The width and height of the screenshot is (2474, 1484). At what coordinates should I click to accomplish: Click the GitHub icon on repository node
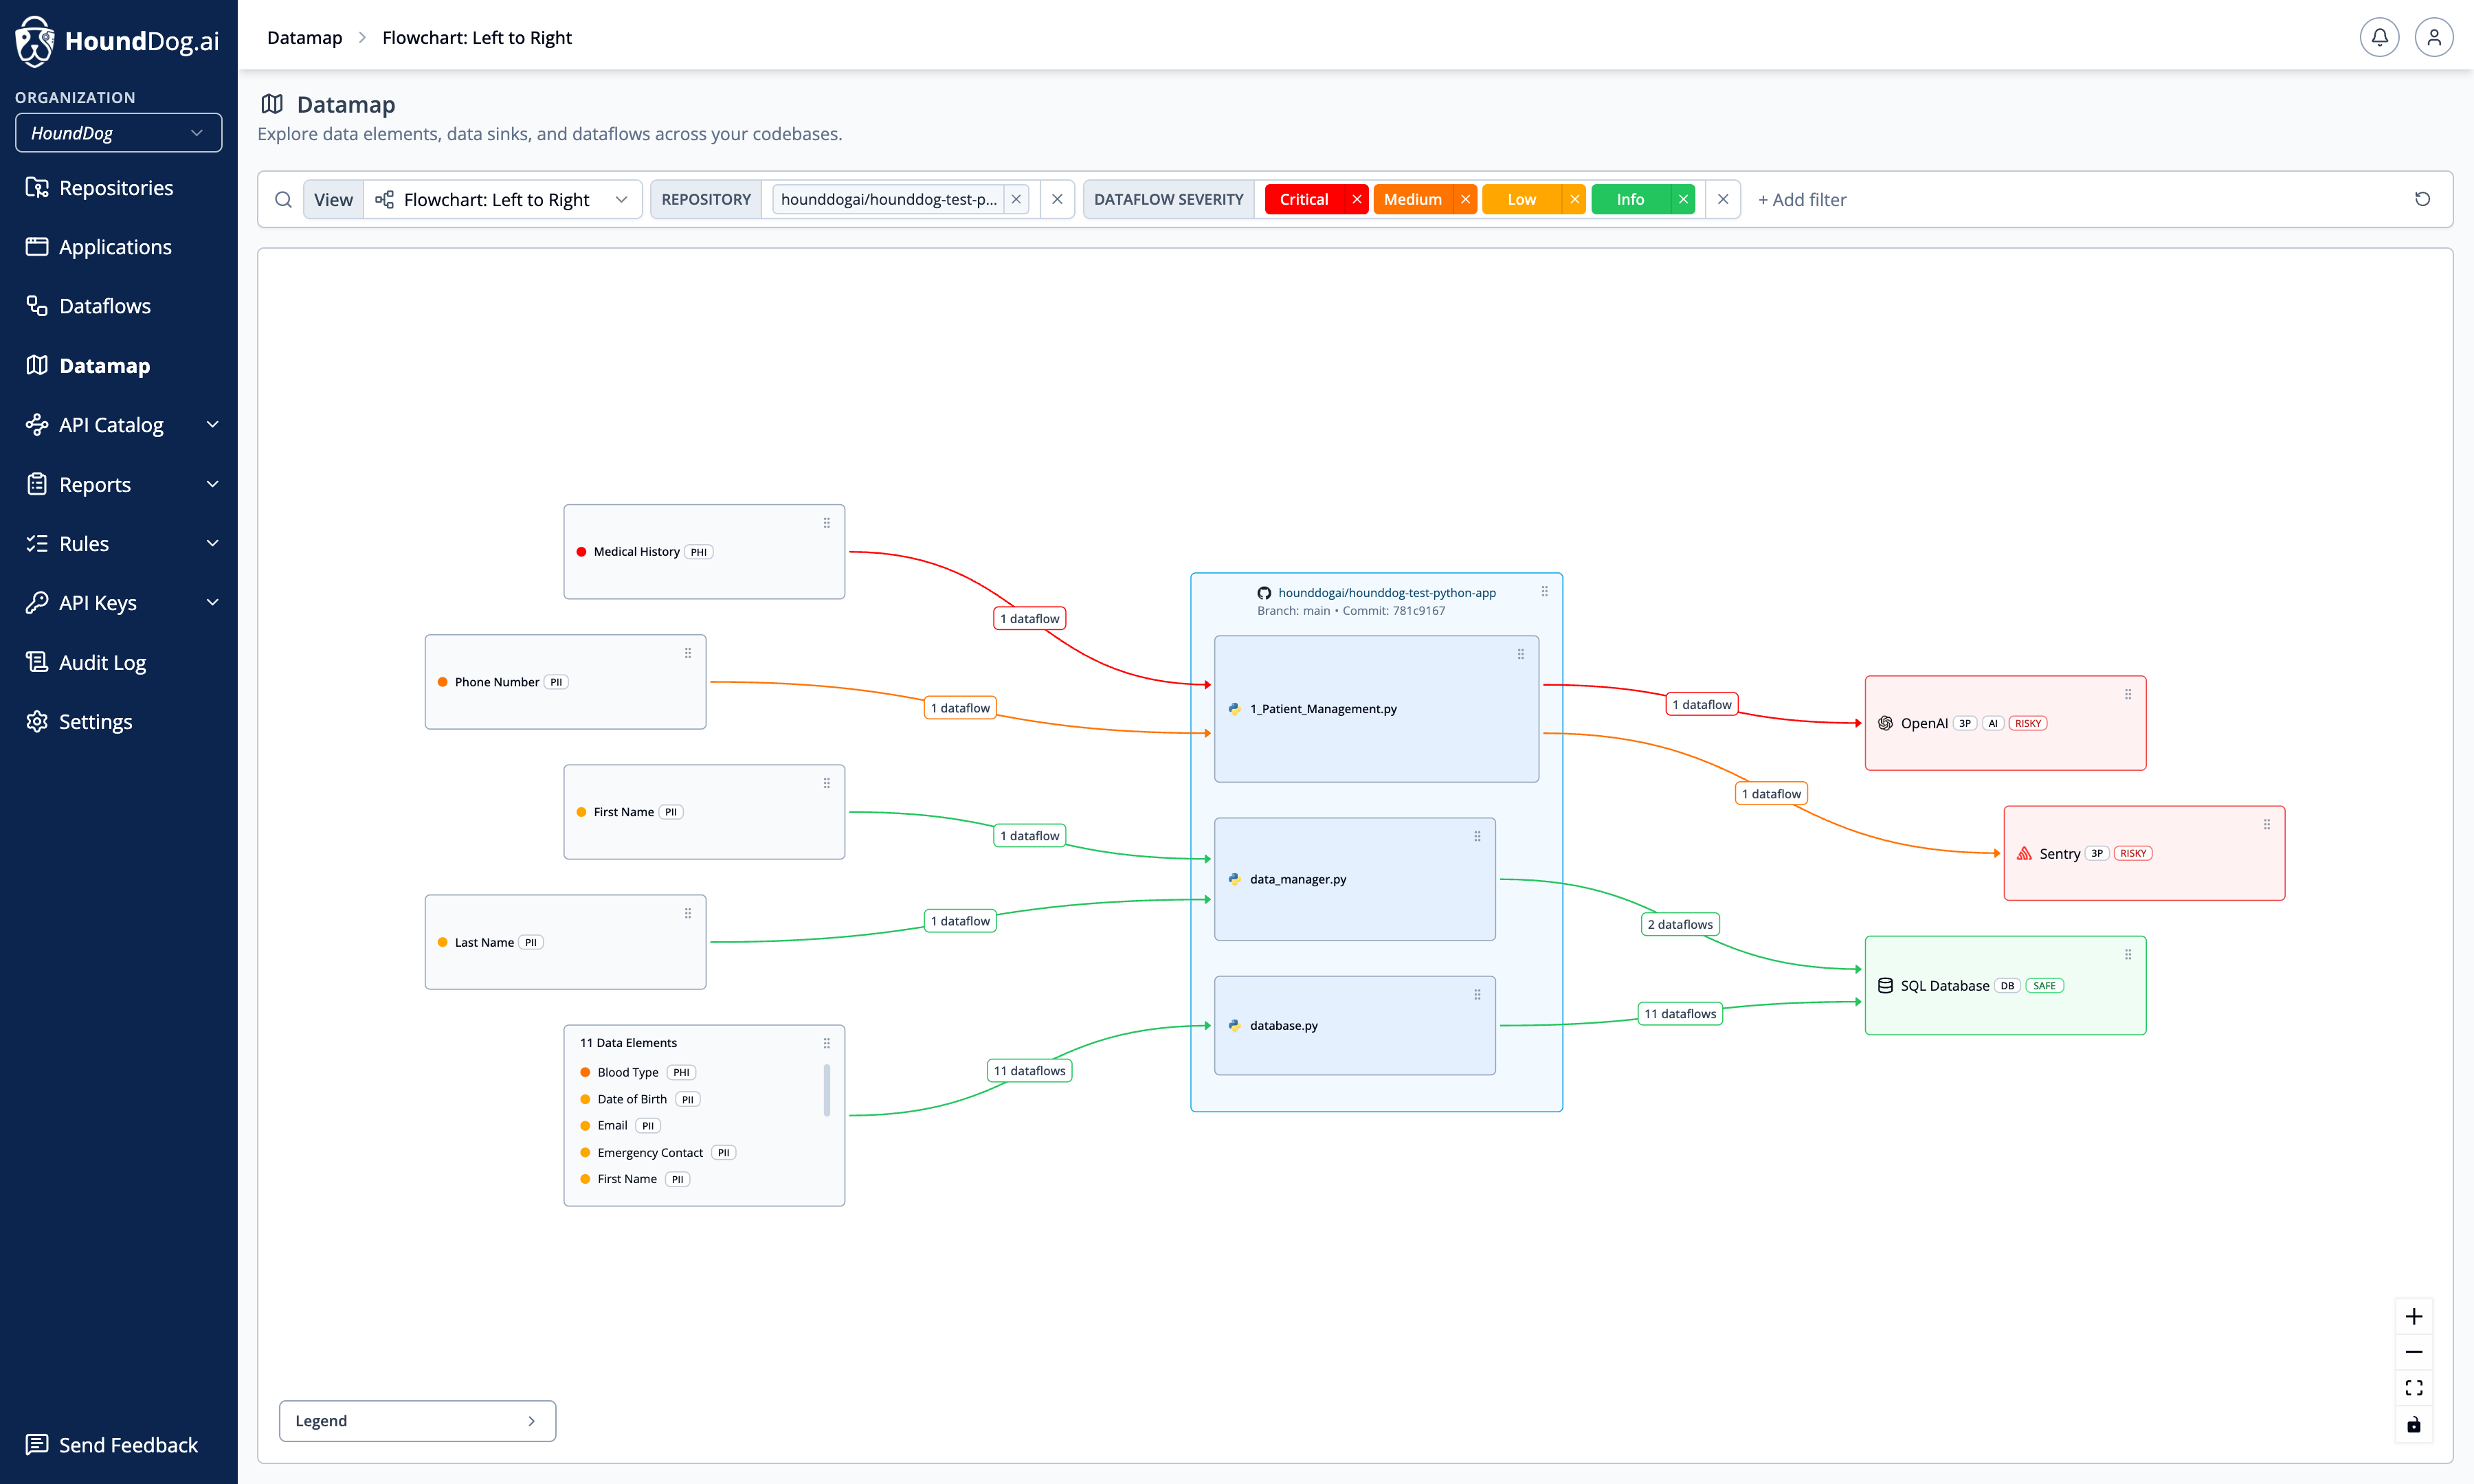(x=1264, y=593)
